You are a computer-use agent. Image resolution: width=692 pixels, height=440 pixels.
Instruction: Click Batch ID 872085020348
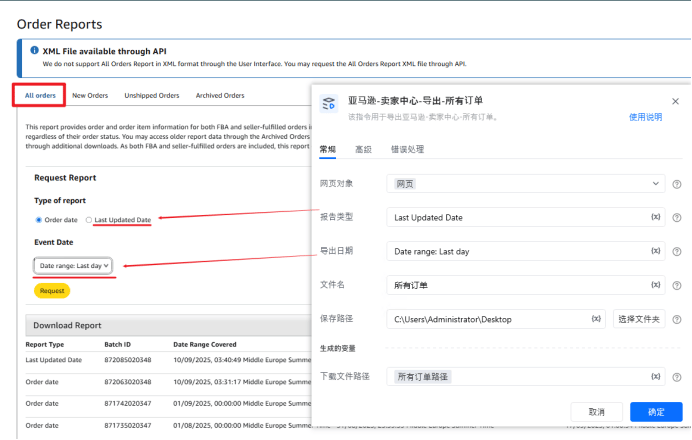coord(128,360)
